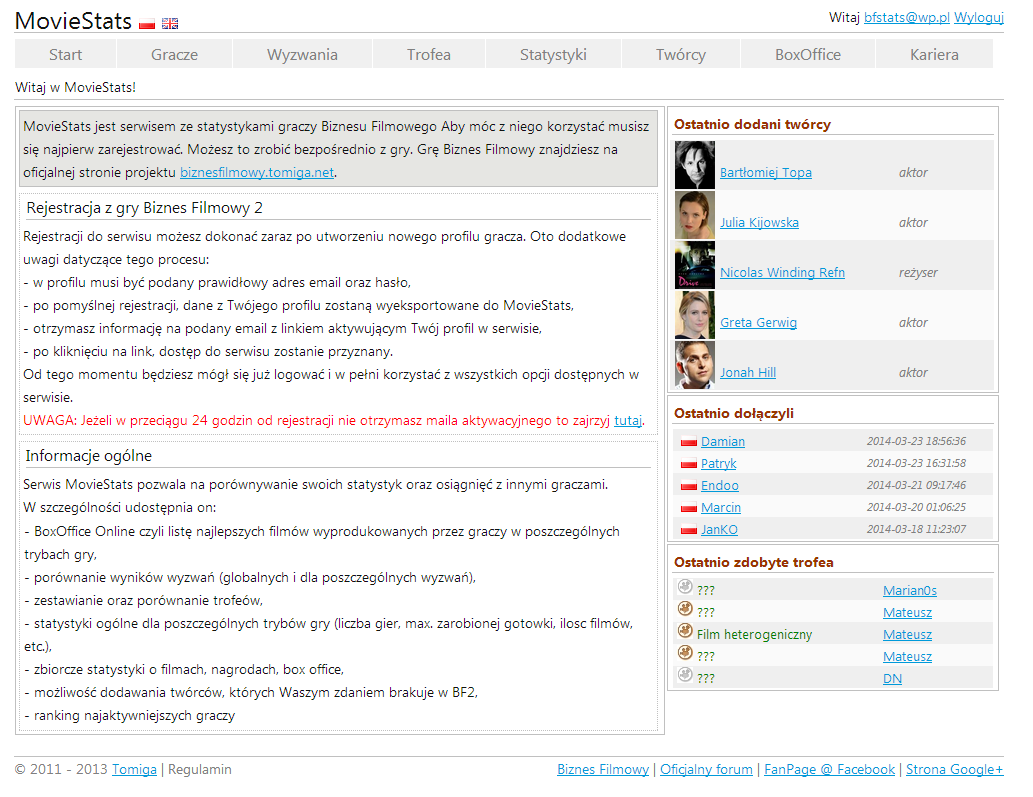Click the Drive poster thumbnail
Image resolution: width=1033 pixels, height=797 pixels.
point(694,265)
